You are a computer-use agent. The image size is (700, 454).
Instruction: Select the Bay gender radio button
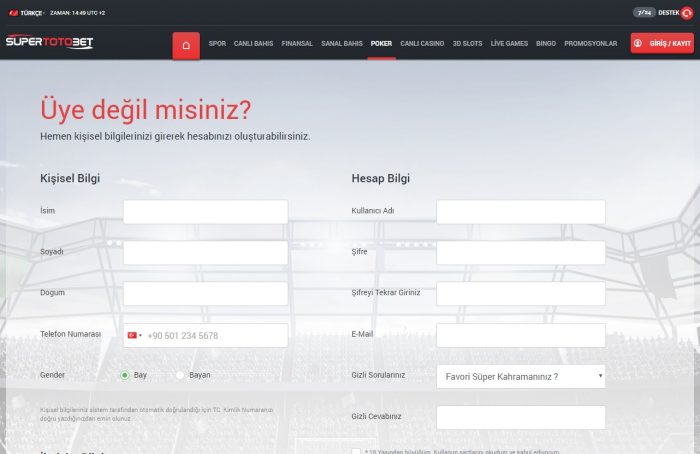(x=125, y=375)
